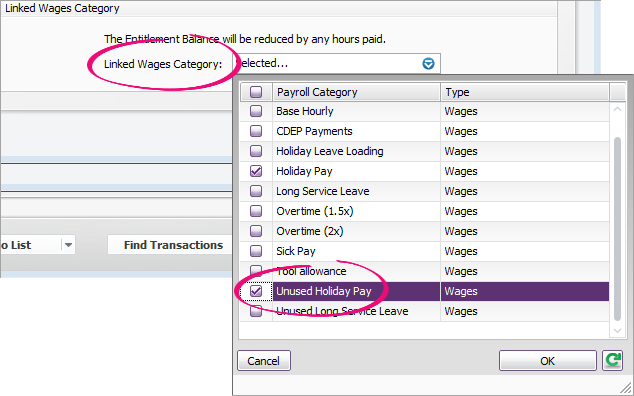Open the List button dropdown arrow
Screen dimensions: 634x396
[x=68, y=245]
